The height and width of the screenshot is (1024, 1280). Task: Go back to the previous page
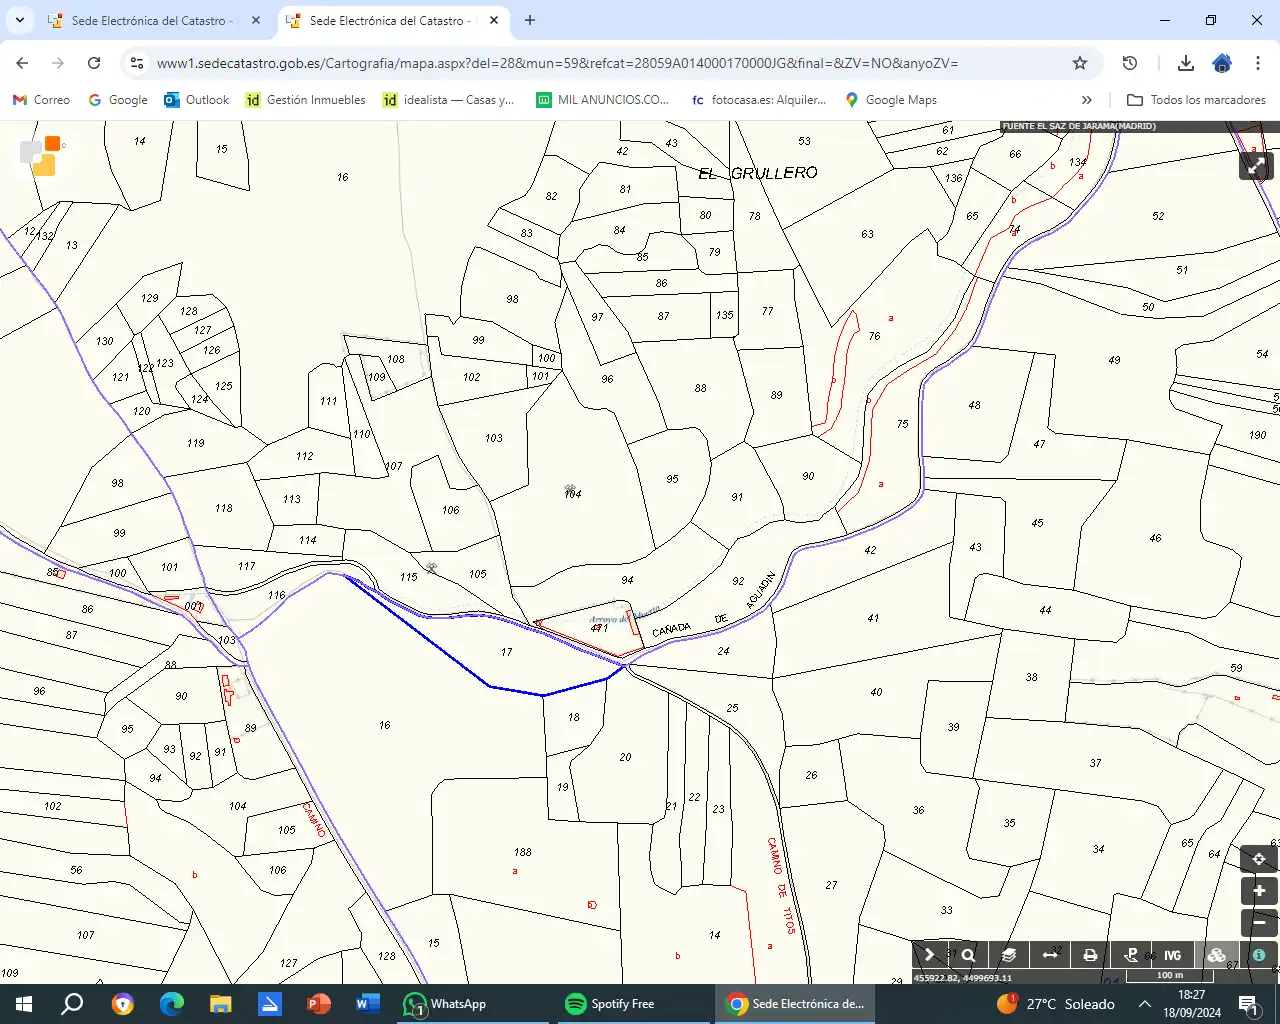pyautogui.click(x=22, y=63)
